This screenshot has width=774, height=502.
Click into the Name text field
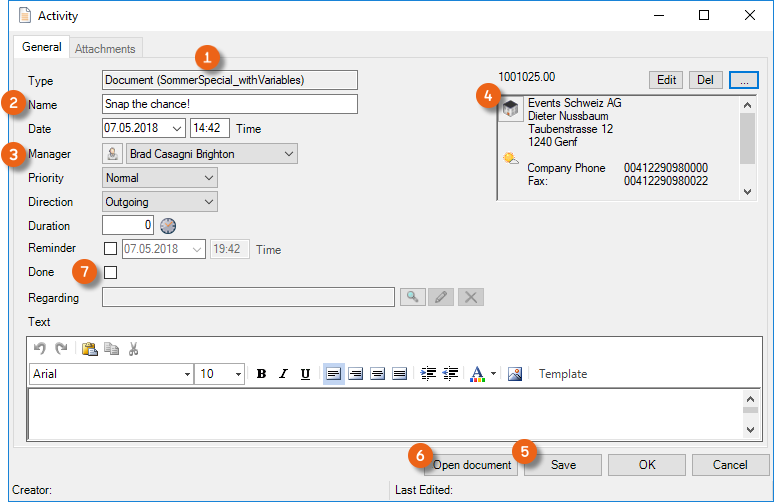click(230, 104)
